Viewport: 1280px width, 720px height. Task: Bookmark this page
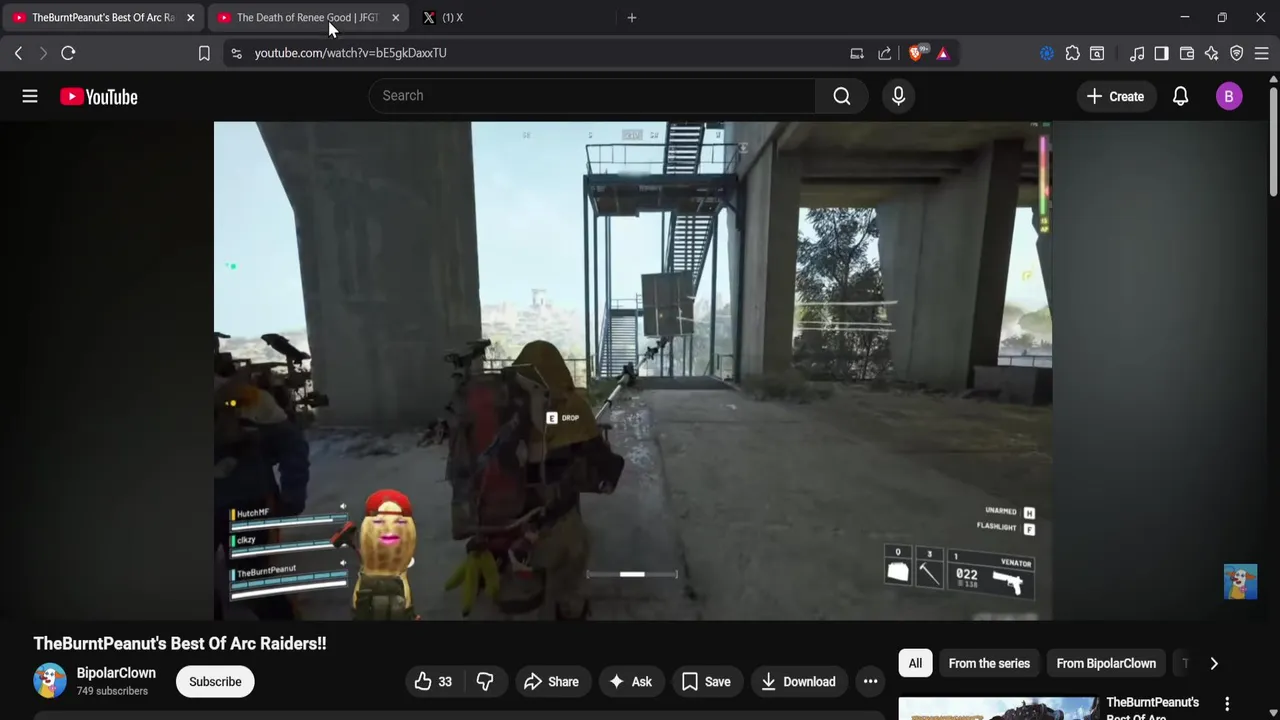click(x=204, y=53)
